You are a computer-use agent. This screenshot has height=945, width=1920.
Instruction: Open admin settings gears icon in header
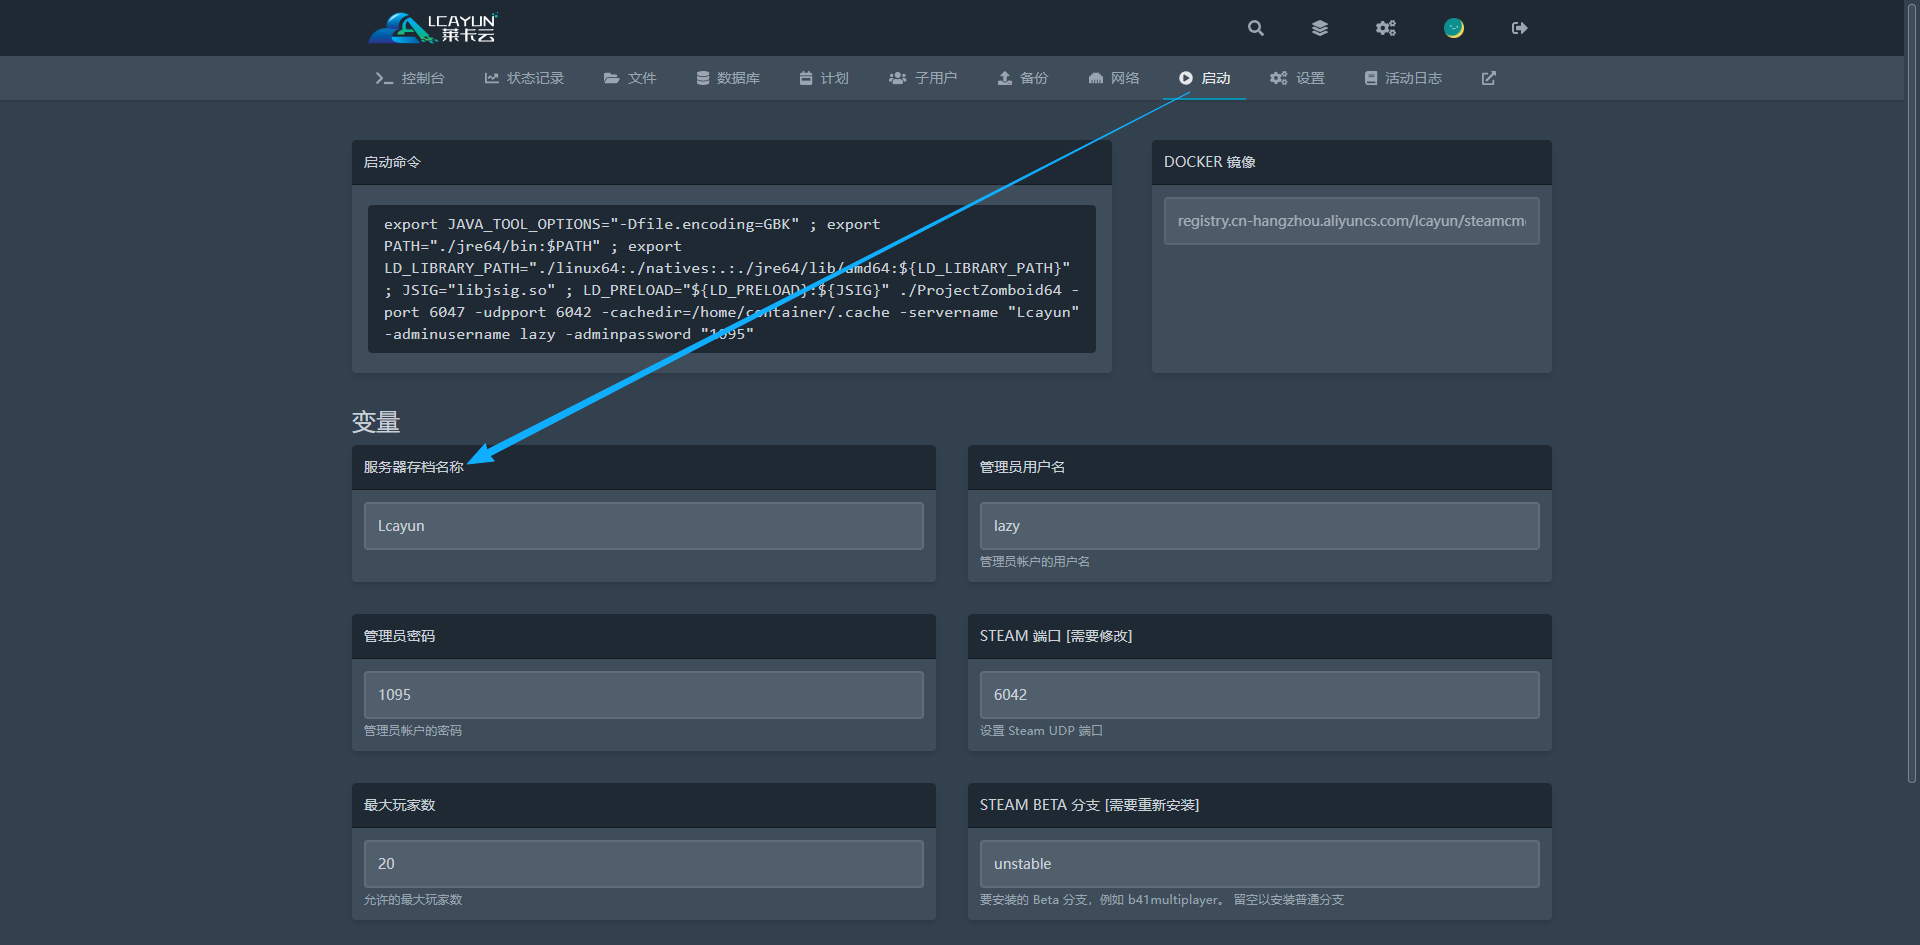tap(1385, 28)
